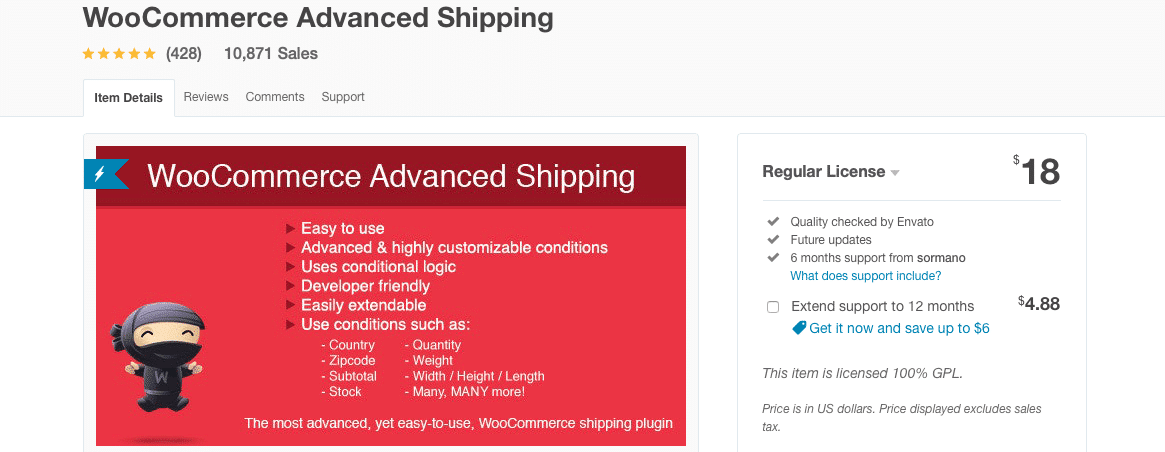The height and width of the screenshot is (452, 1165).
Task: Click the checkmark next to 6 months support
Action: pyautogui.click(x=773, y=257)
